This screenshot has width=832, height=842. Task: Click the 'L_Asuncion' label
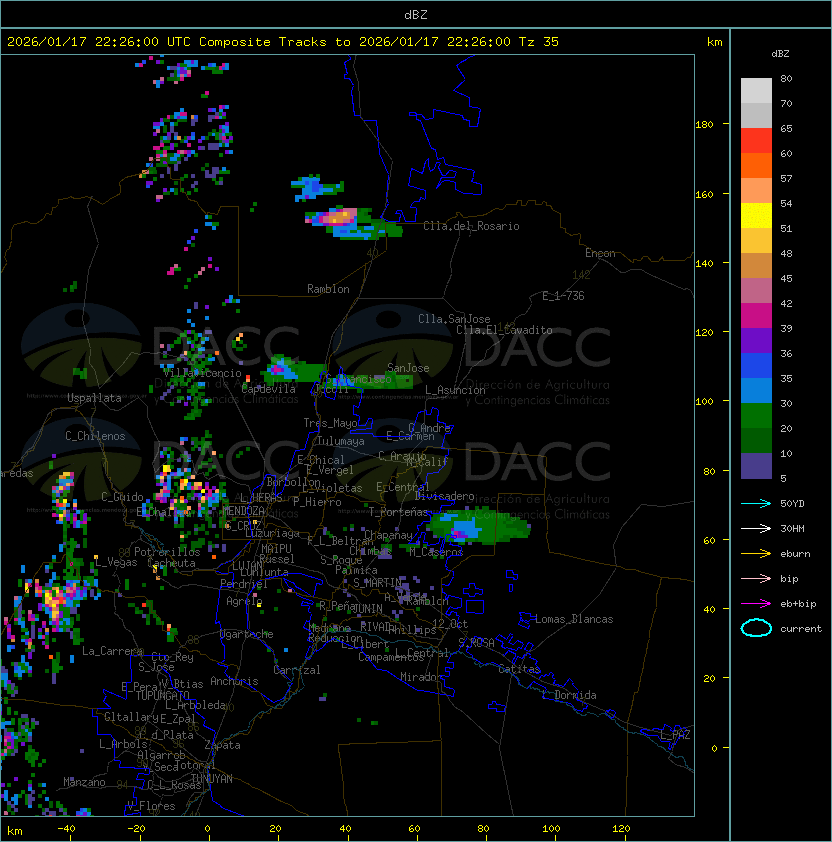coord(455,390)
